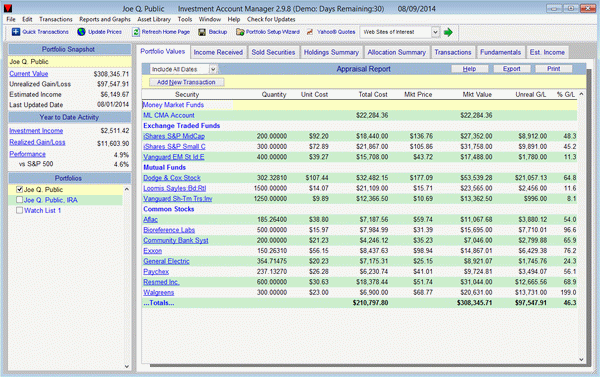Click the red application logo icon
This screenshot has height=377, width=600.
coord(8,8)
